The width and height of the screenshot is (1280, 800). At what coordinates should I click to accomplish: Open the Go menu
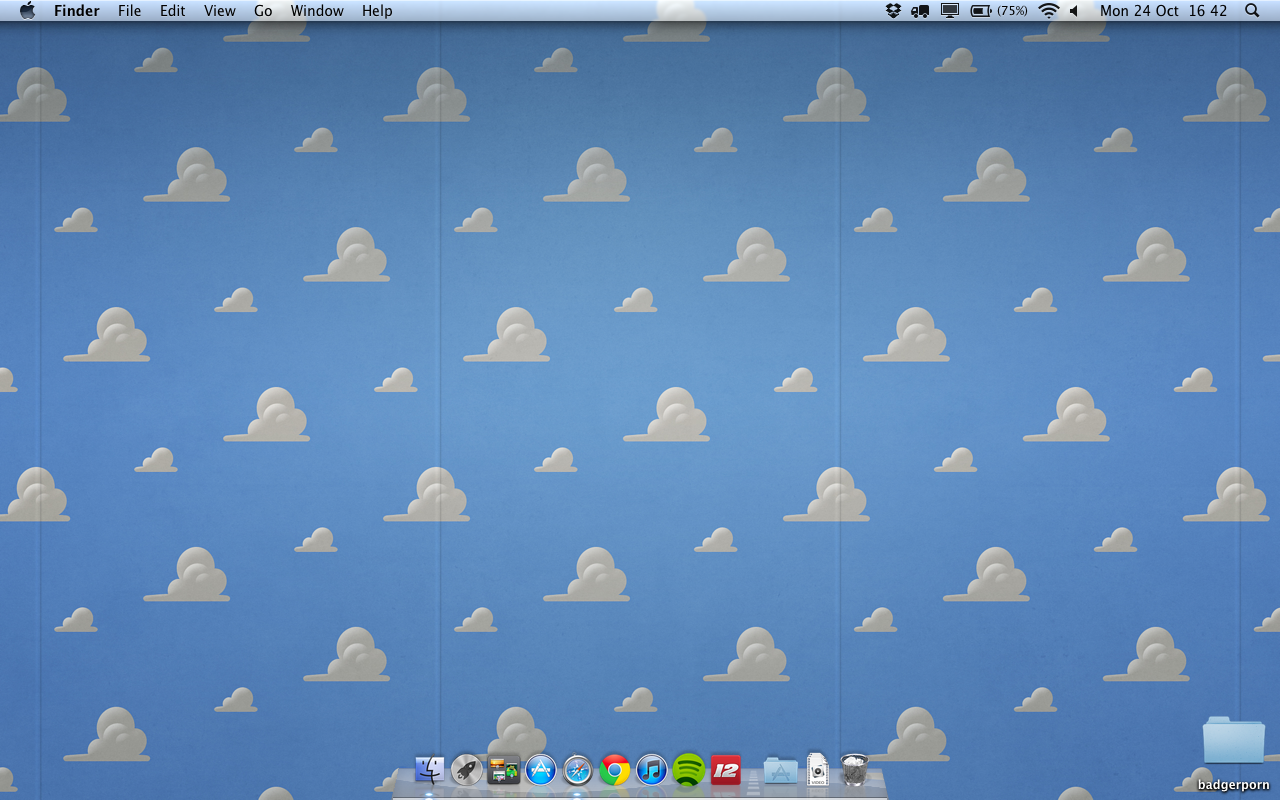(263, 11)
